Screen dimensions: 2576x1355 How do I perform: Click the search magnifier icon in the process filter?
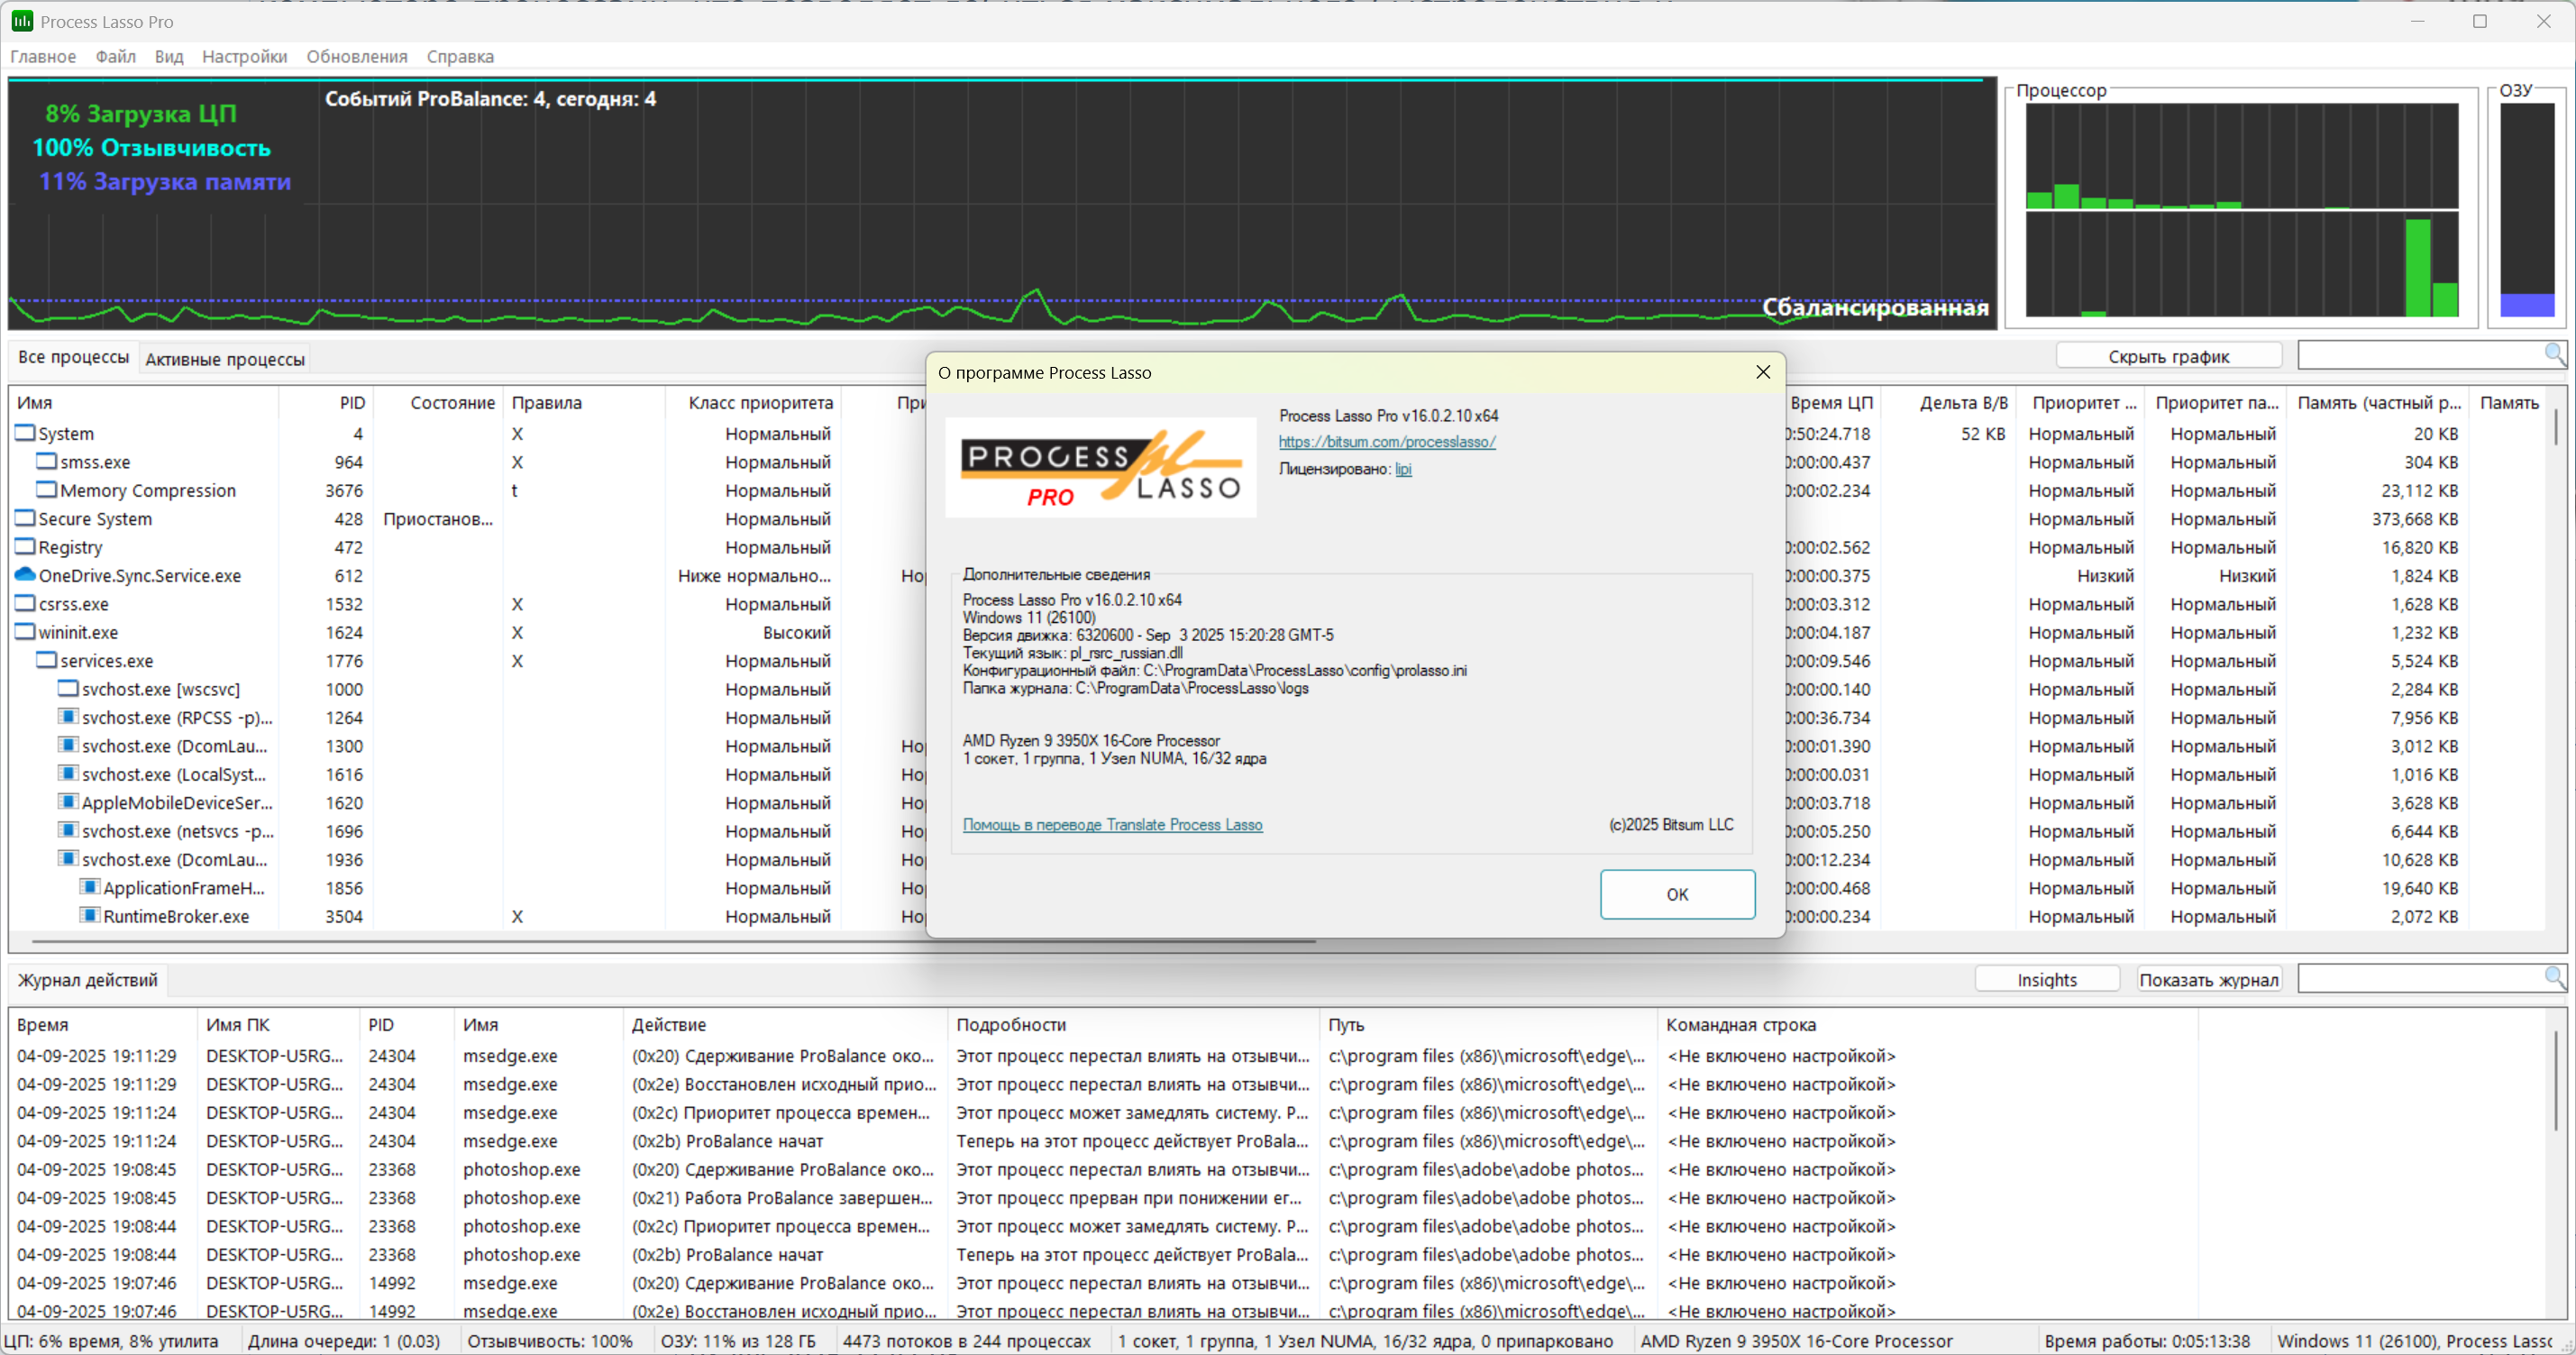[x=2553, y=354]
